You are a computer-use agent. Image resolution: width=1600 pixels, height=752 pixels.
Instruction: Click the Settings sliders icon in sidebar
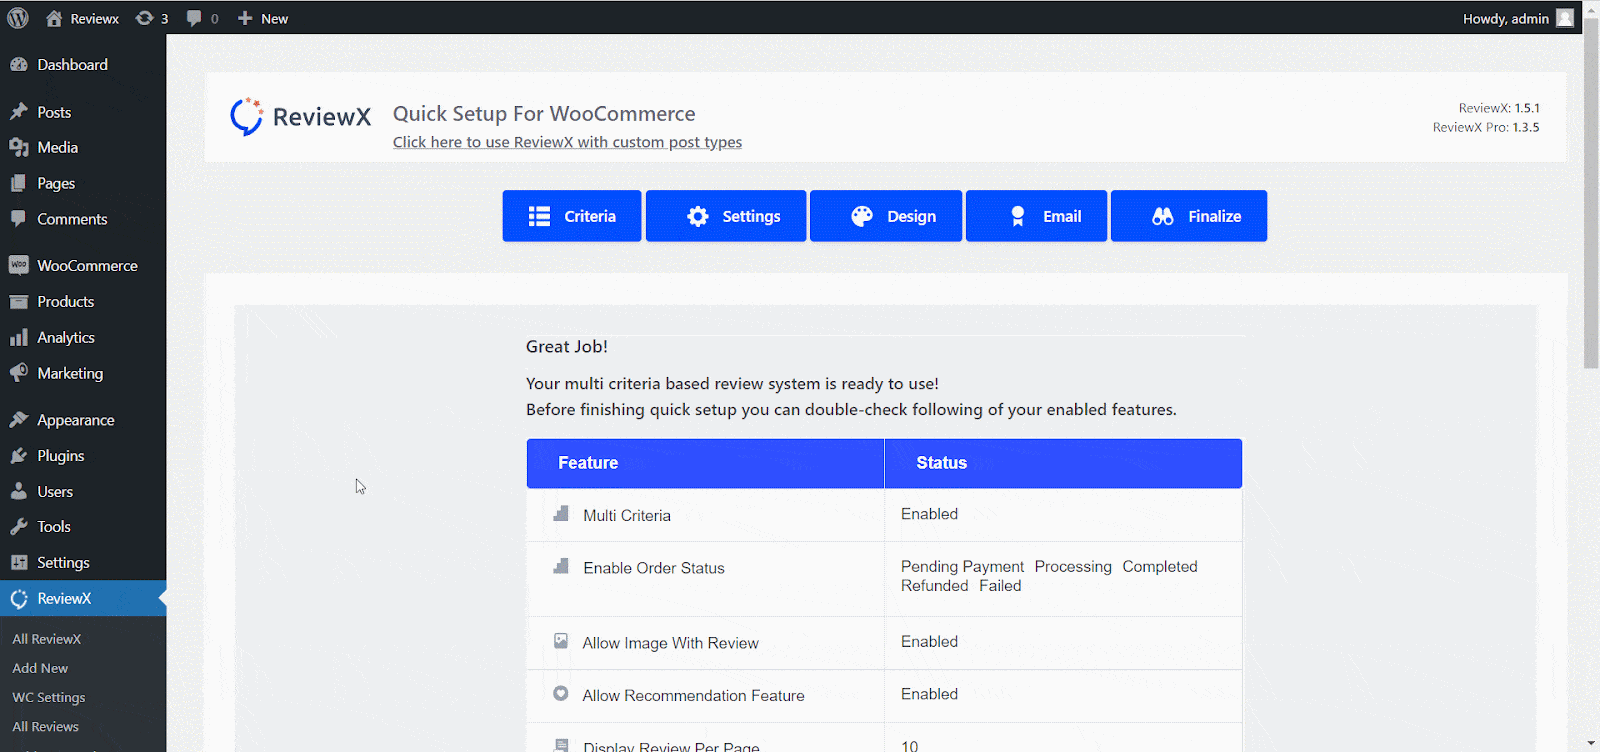18,562
